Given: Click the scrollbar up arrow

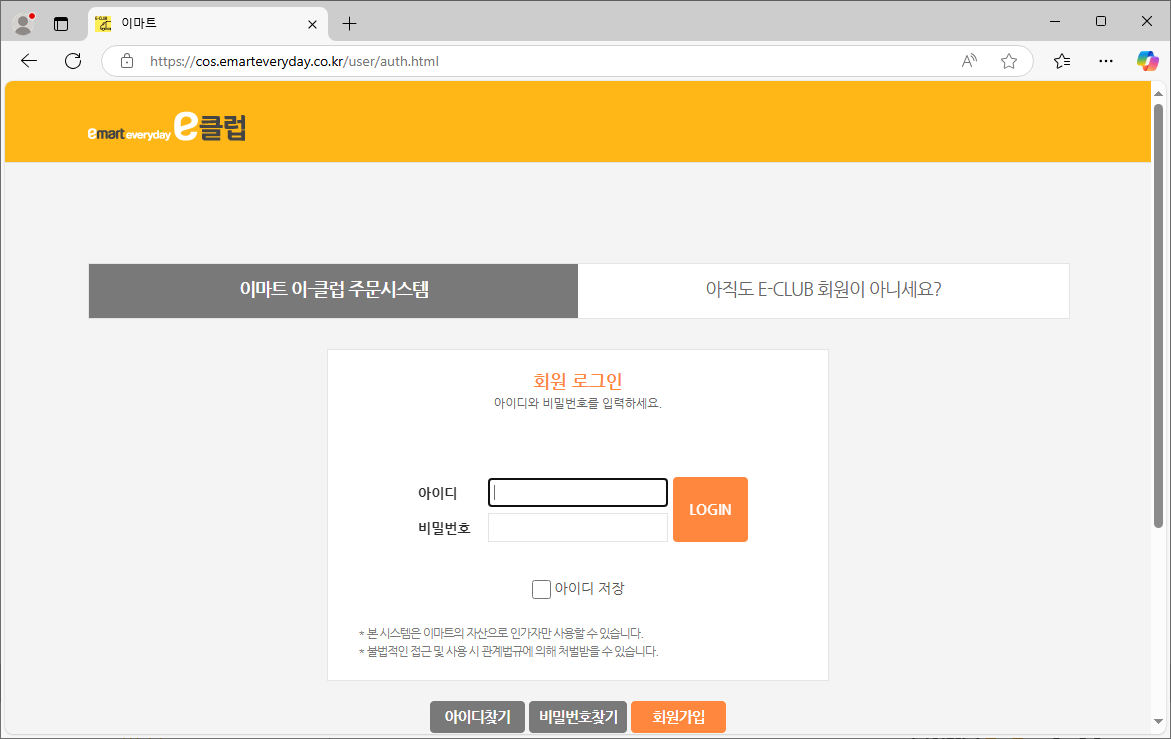Looking at the screenshot, I should (x=1158, y=94).
